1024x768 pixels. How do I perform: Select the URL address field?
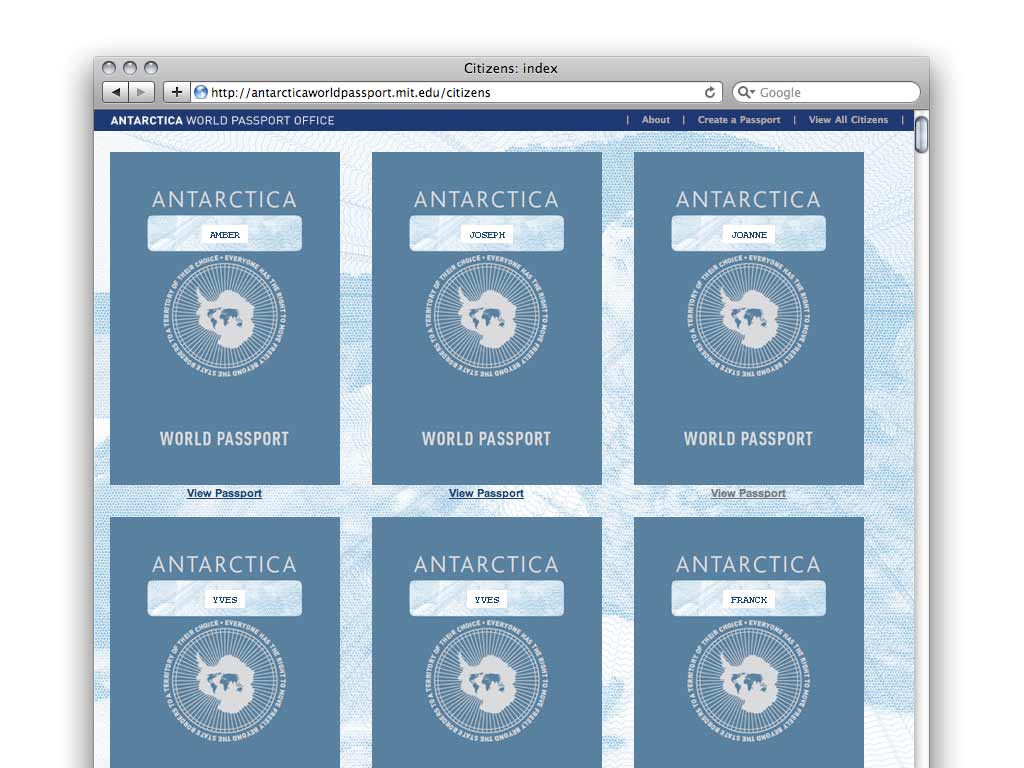[x=456, y=92]
